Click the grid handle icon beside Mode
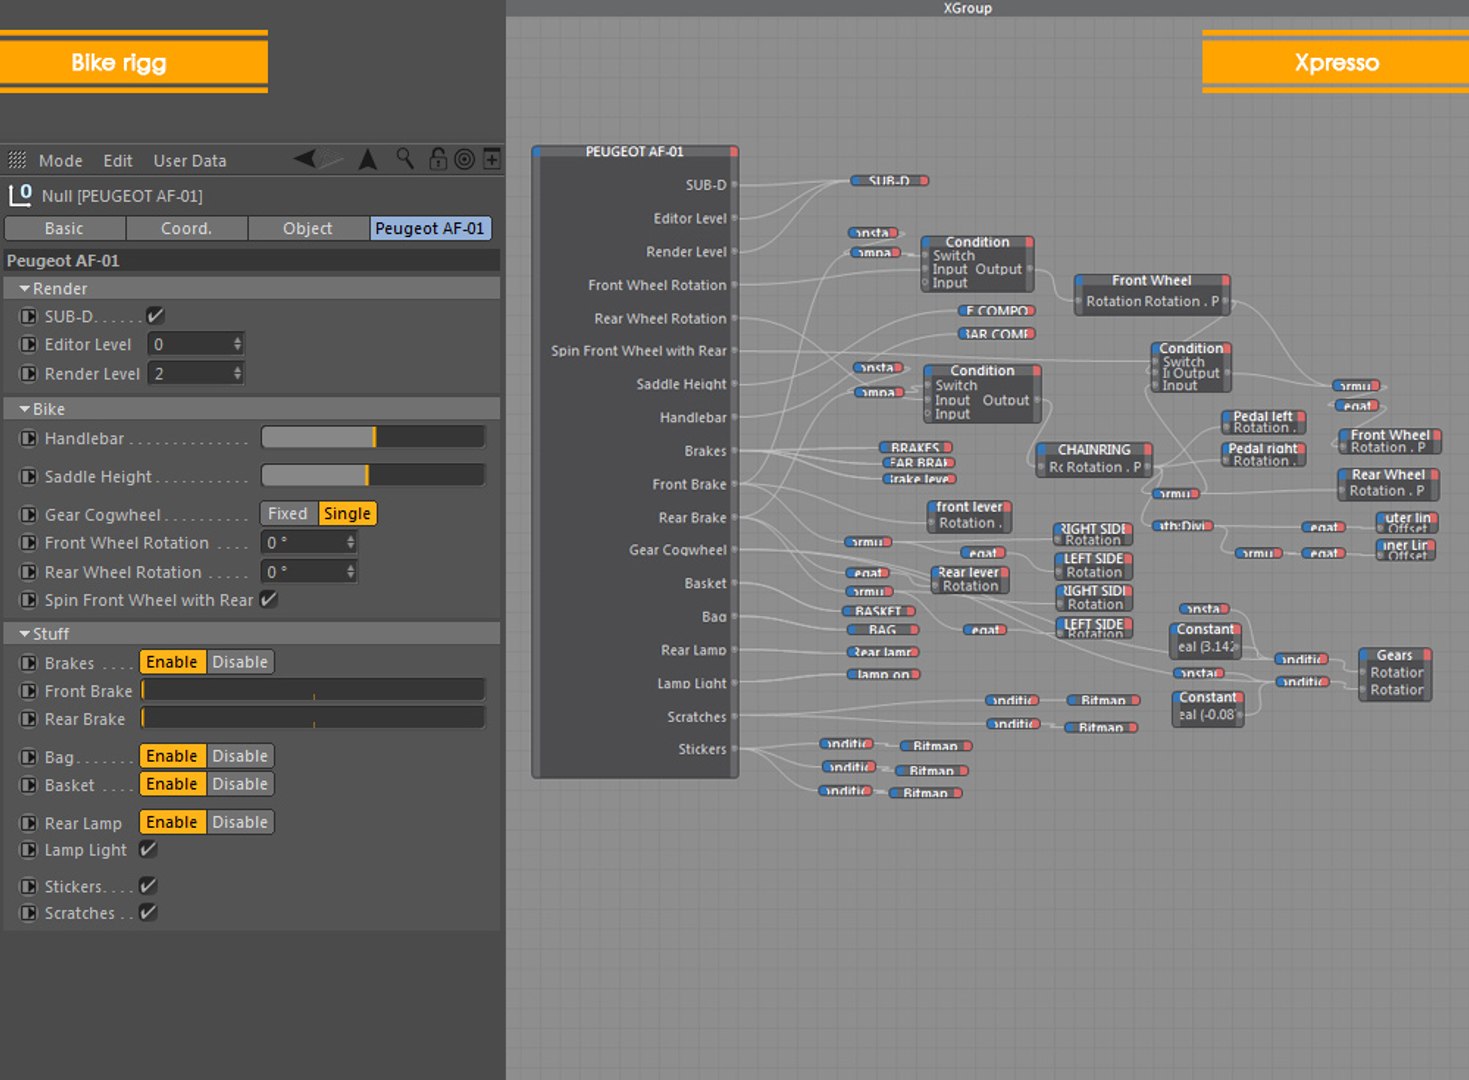 pos(17,160)
